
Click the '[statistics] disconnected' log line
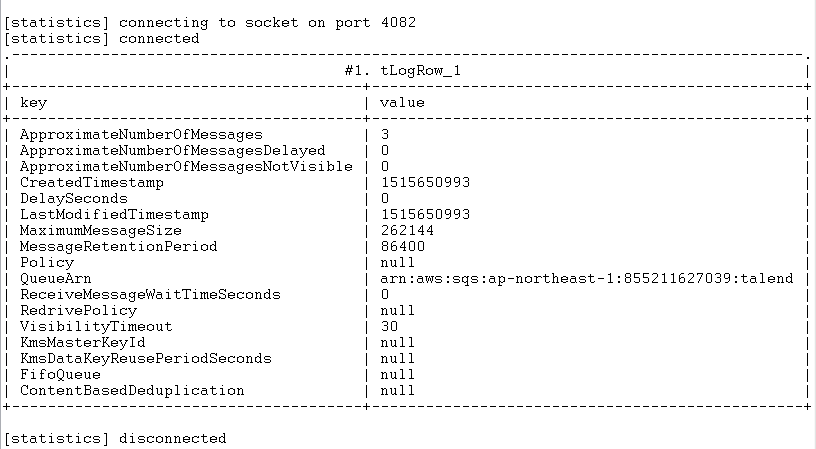pos(115,438)
